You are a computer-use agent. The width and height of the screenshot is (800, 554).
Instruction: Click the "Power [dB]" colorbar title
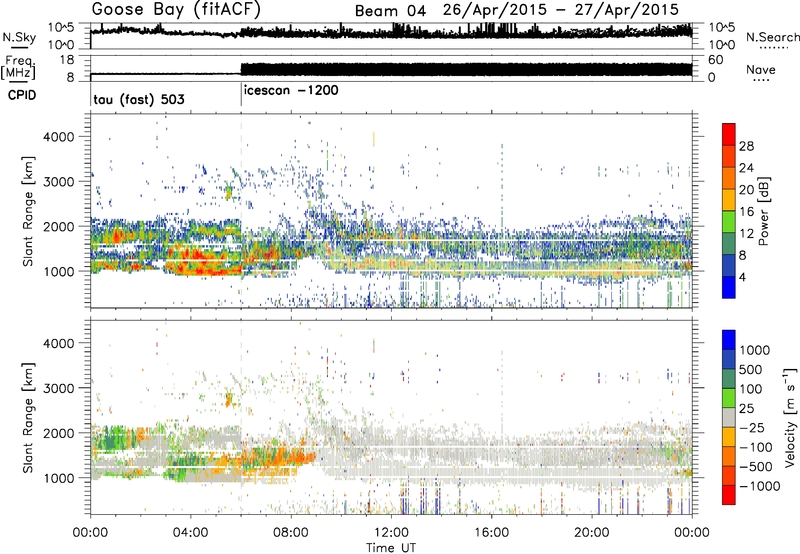(764, 211)
